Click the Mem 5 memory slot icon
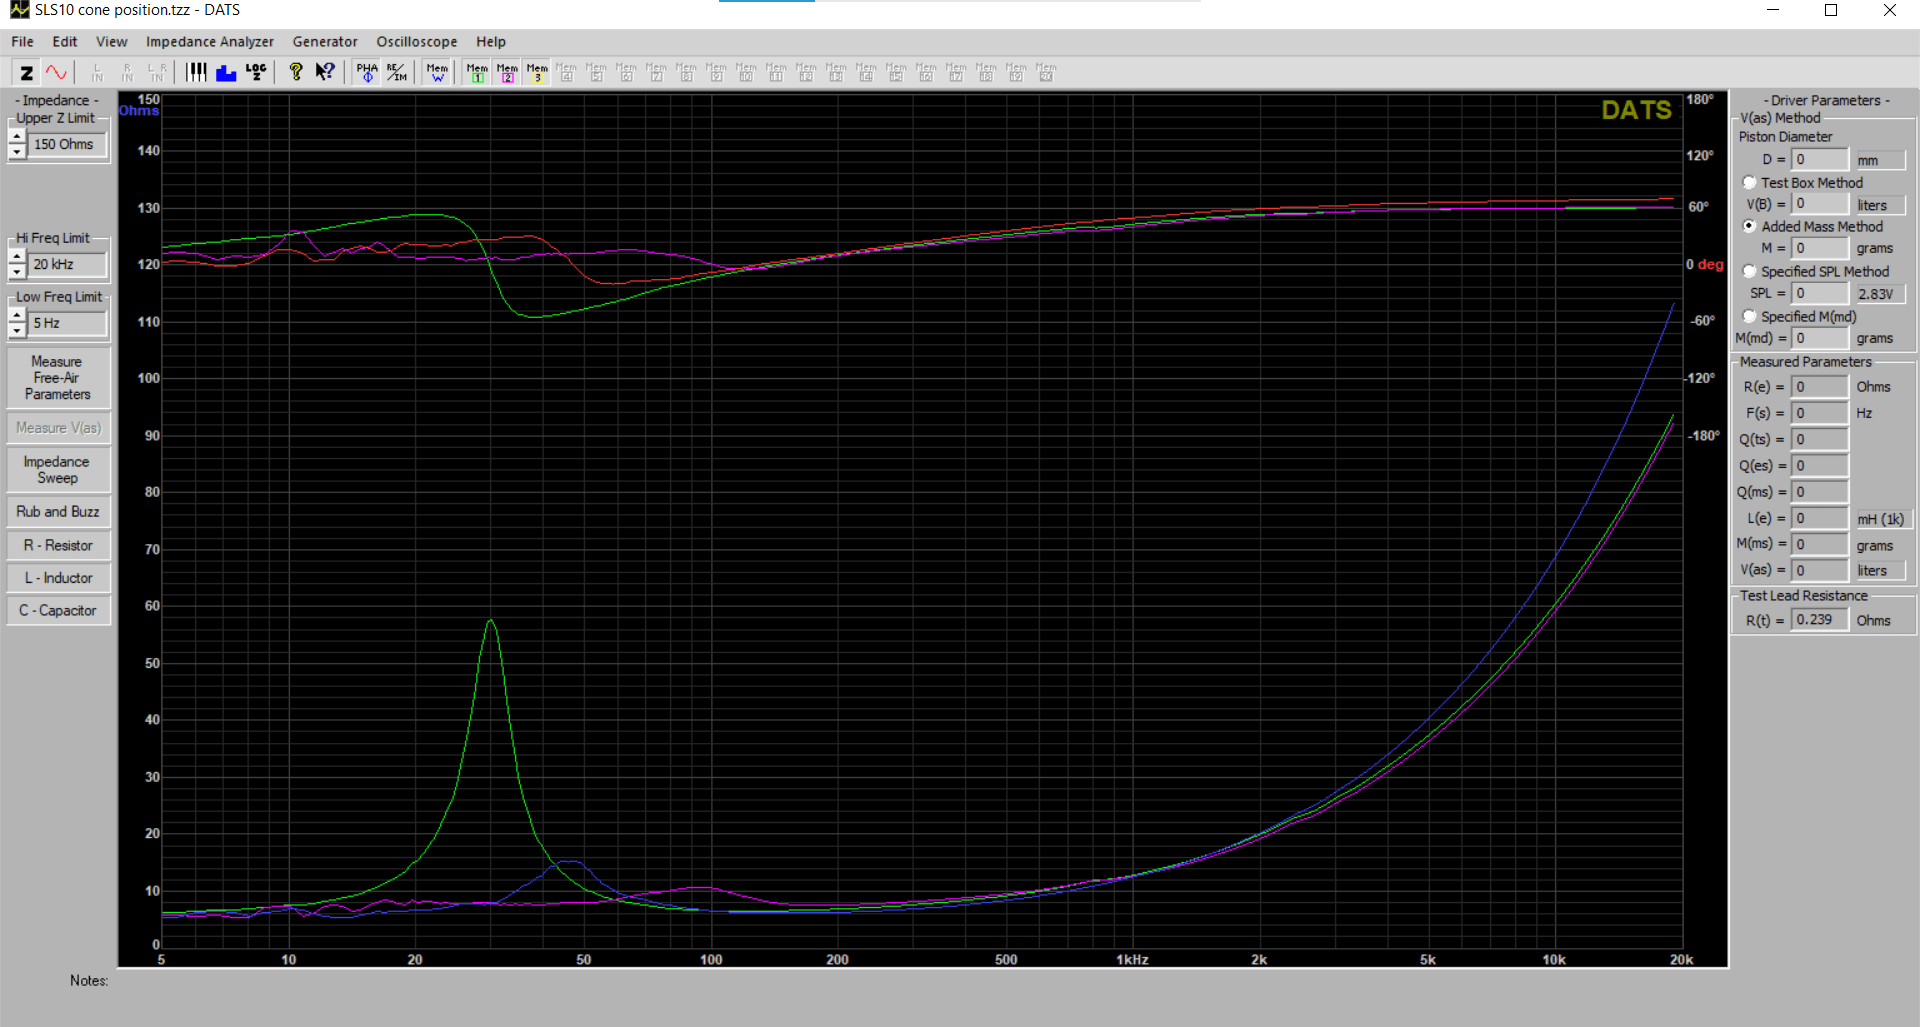The image size is (1920, 1027). pyautogui.click(x=596, y=72)
